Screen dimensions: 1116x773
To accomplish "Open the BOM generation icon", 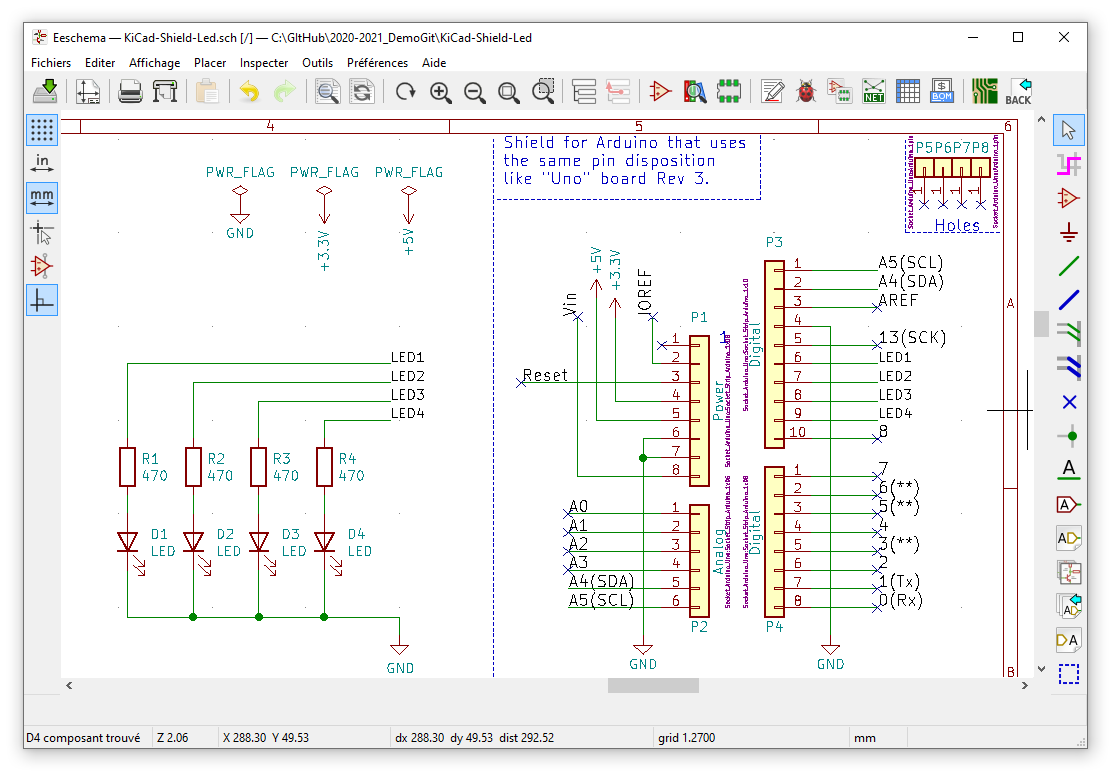I will point(942,92).
